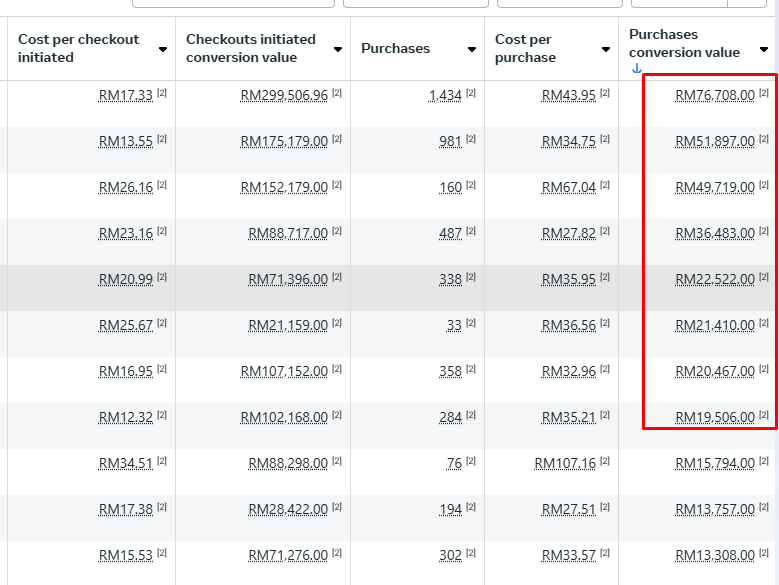
Task: Click footnote marker beside RM17.33 cost
Action: tap(162, 93)
